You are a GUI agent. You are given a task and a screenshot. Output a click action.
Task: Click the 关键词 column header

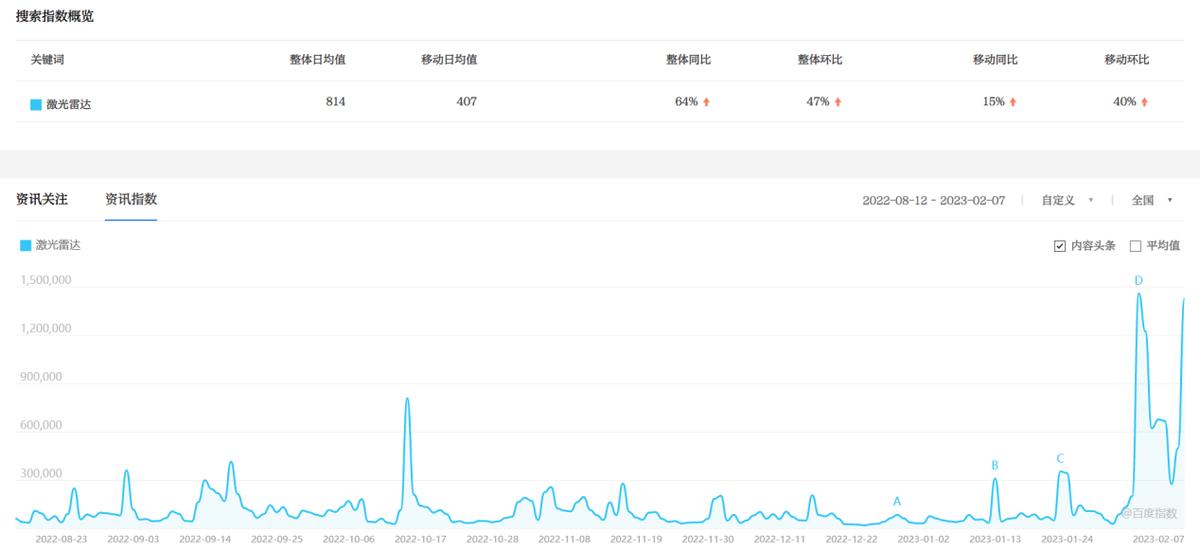click(47, 60)
